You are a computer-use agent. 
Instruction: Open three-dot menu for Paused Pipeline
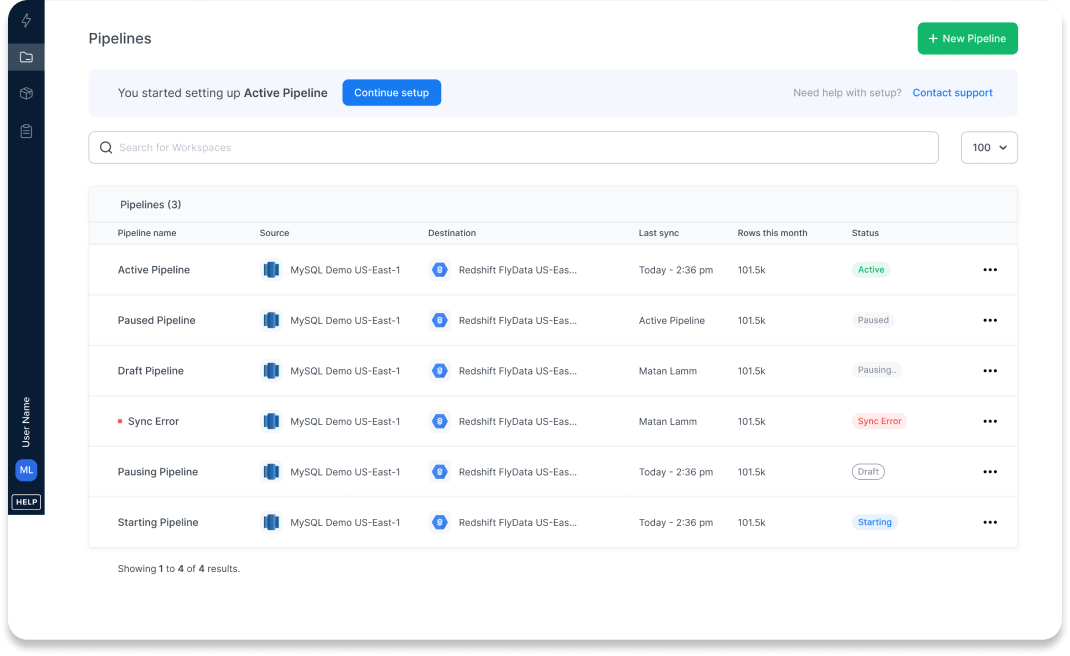pyautogui.click(x=989, y=320)
